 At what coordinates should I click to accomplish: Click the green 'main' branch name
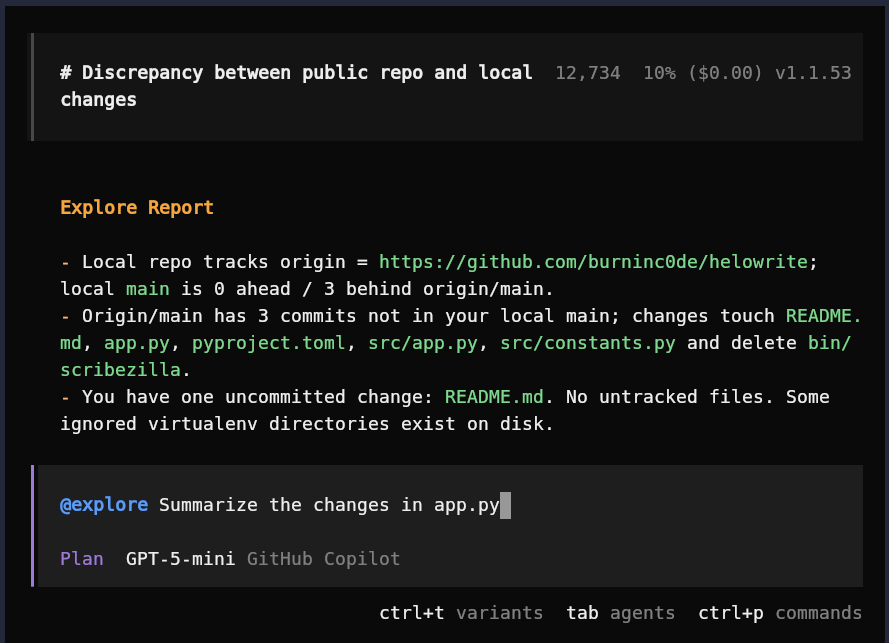(148, 289)
